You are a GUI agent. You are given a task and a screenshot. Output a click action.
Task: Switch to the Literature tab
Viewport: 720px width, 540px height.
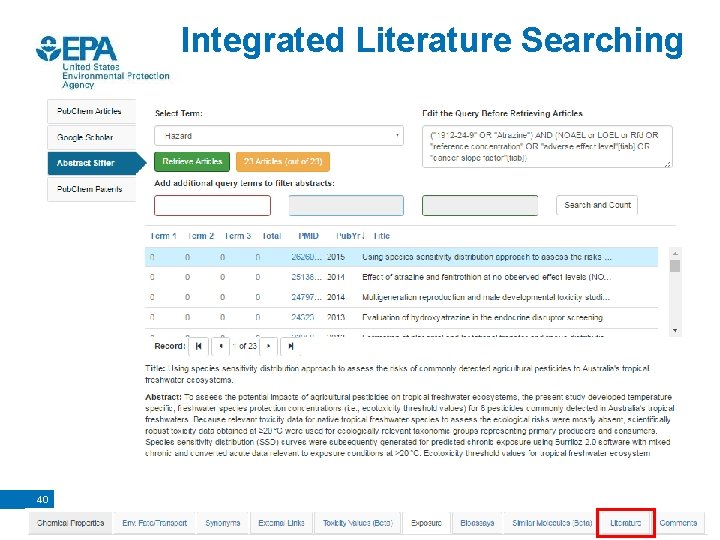(625, 523)
